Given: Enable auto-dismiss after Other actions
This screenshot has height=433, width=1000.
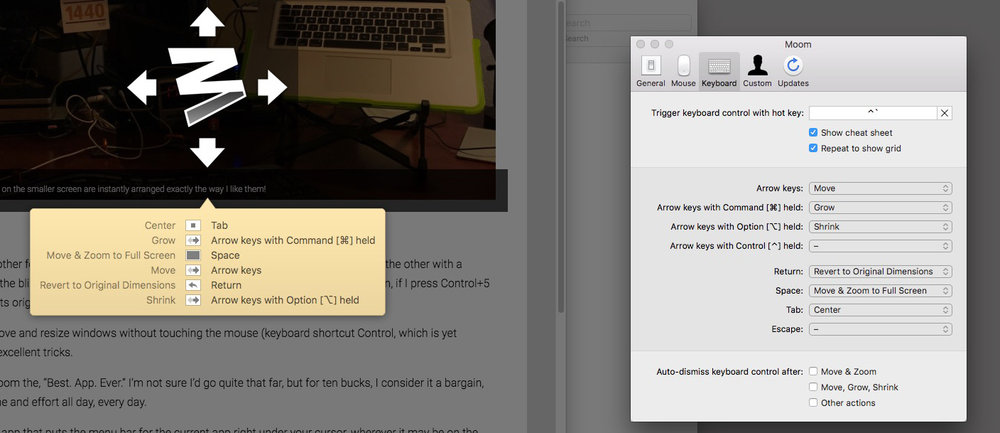Looking at the screenshot, I should coord(813,402).
